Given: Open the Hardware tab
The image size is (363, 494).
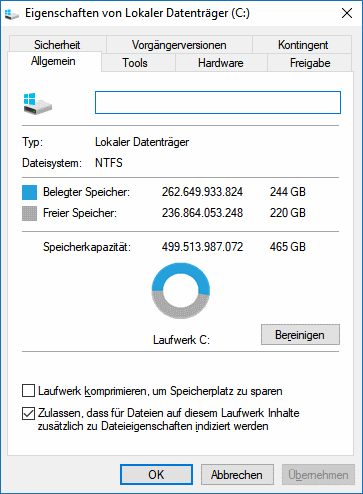Looking at the screenshot, I should point(221,63).
